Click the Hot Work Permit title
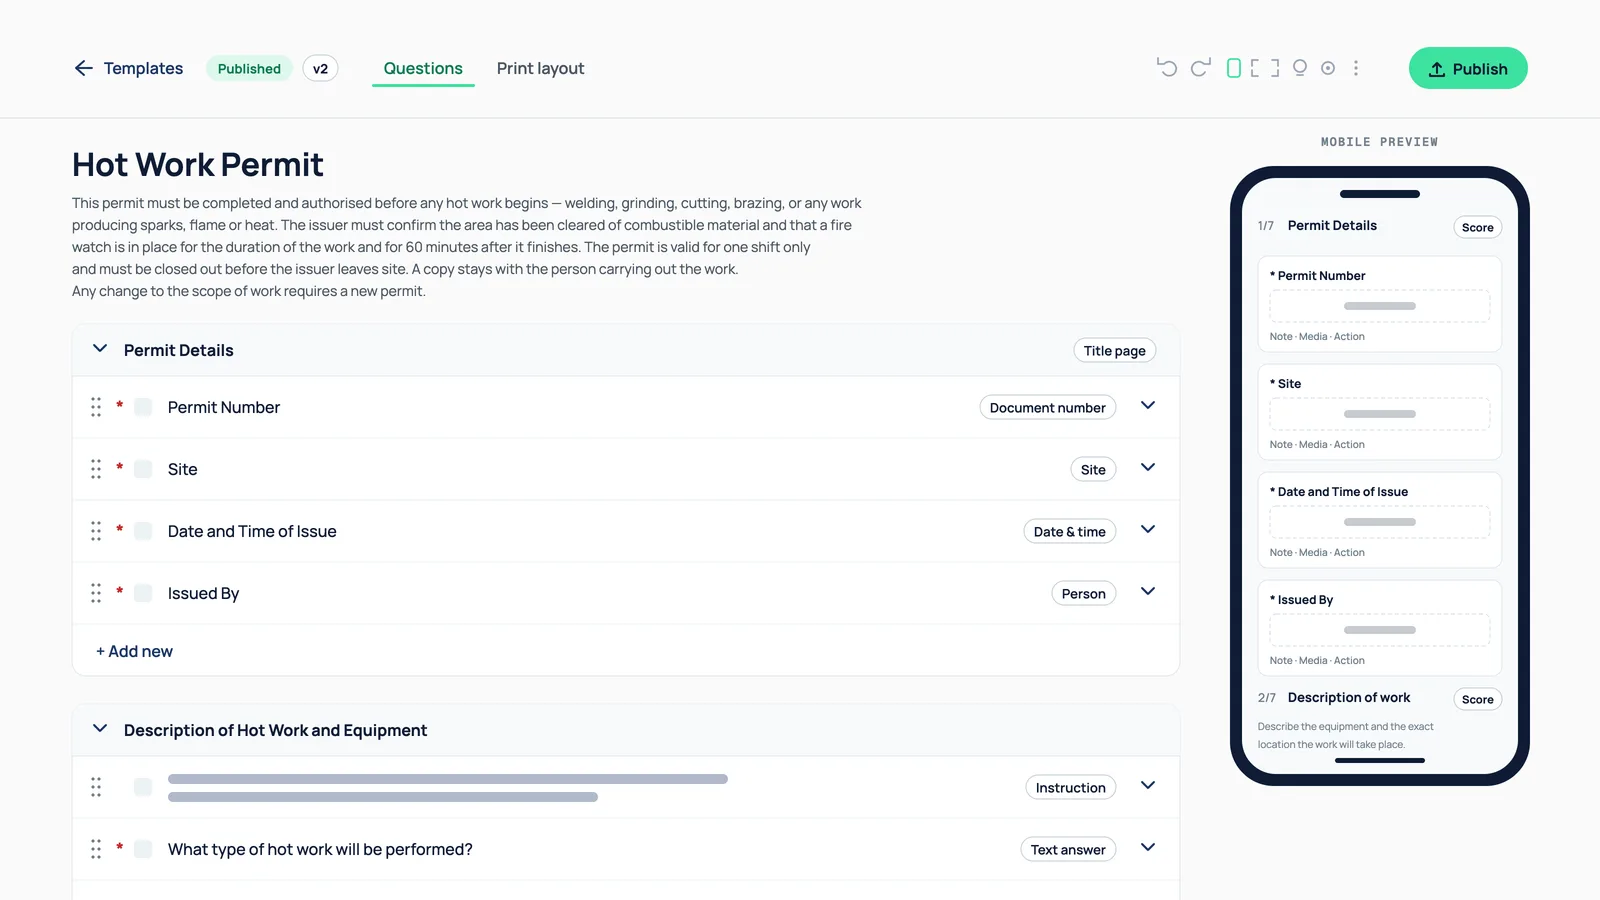This screenshot has height=900, width=1600. 198,164
